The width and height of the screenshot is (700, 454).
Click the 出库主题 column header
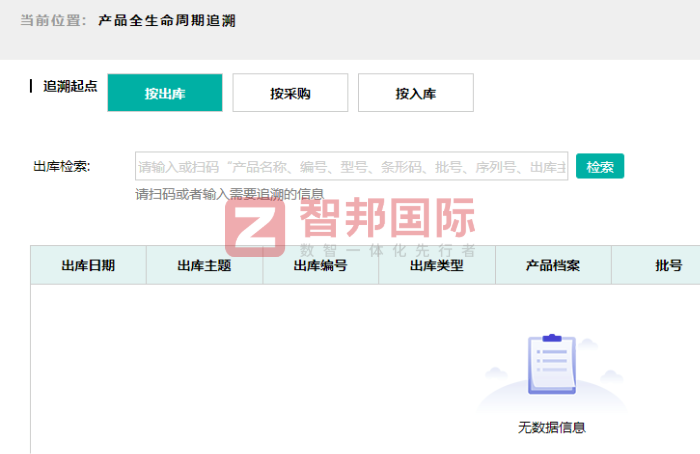click(204, 265)
